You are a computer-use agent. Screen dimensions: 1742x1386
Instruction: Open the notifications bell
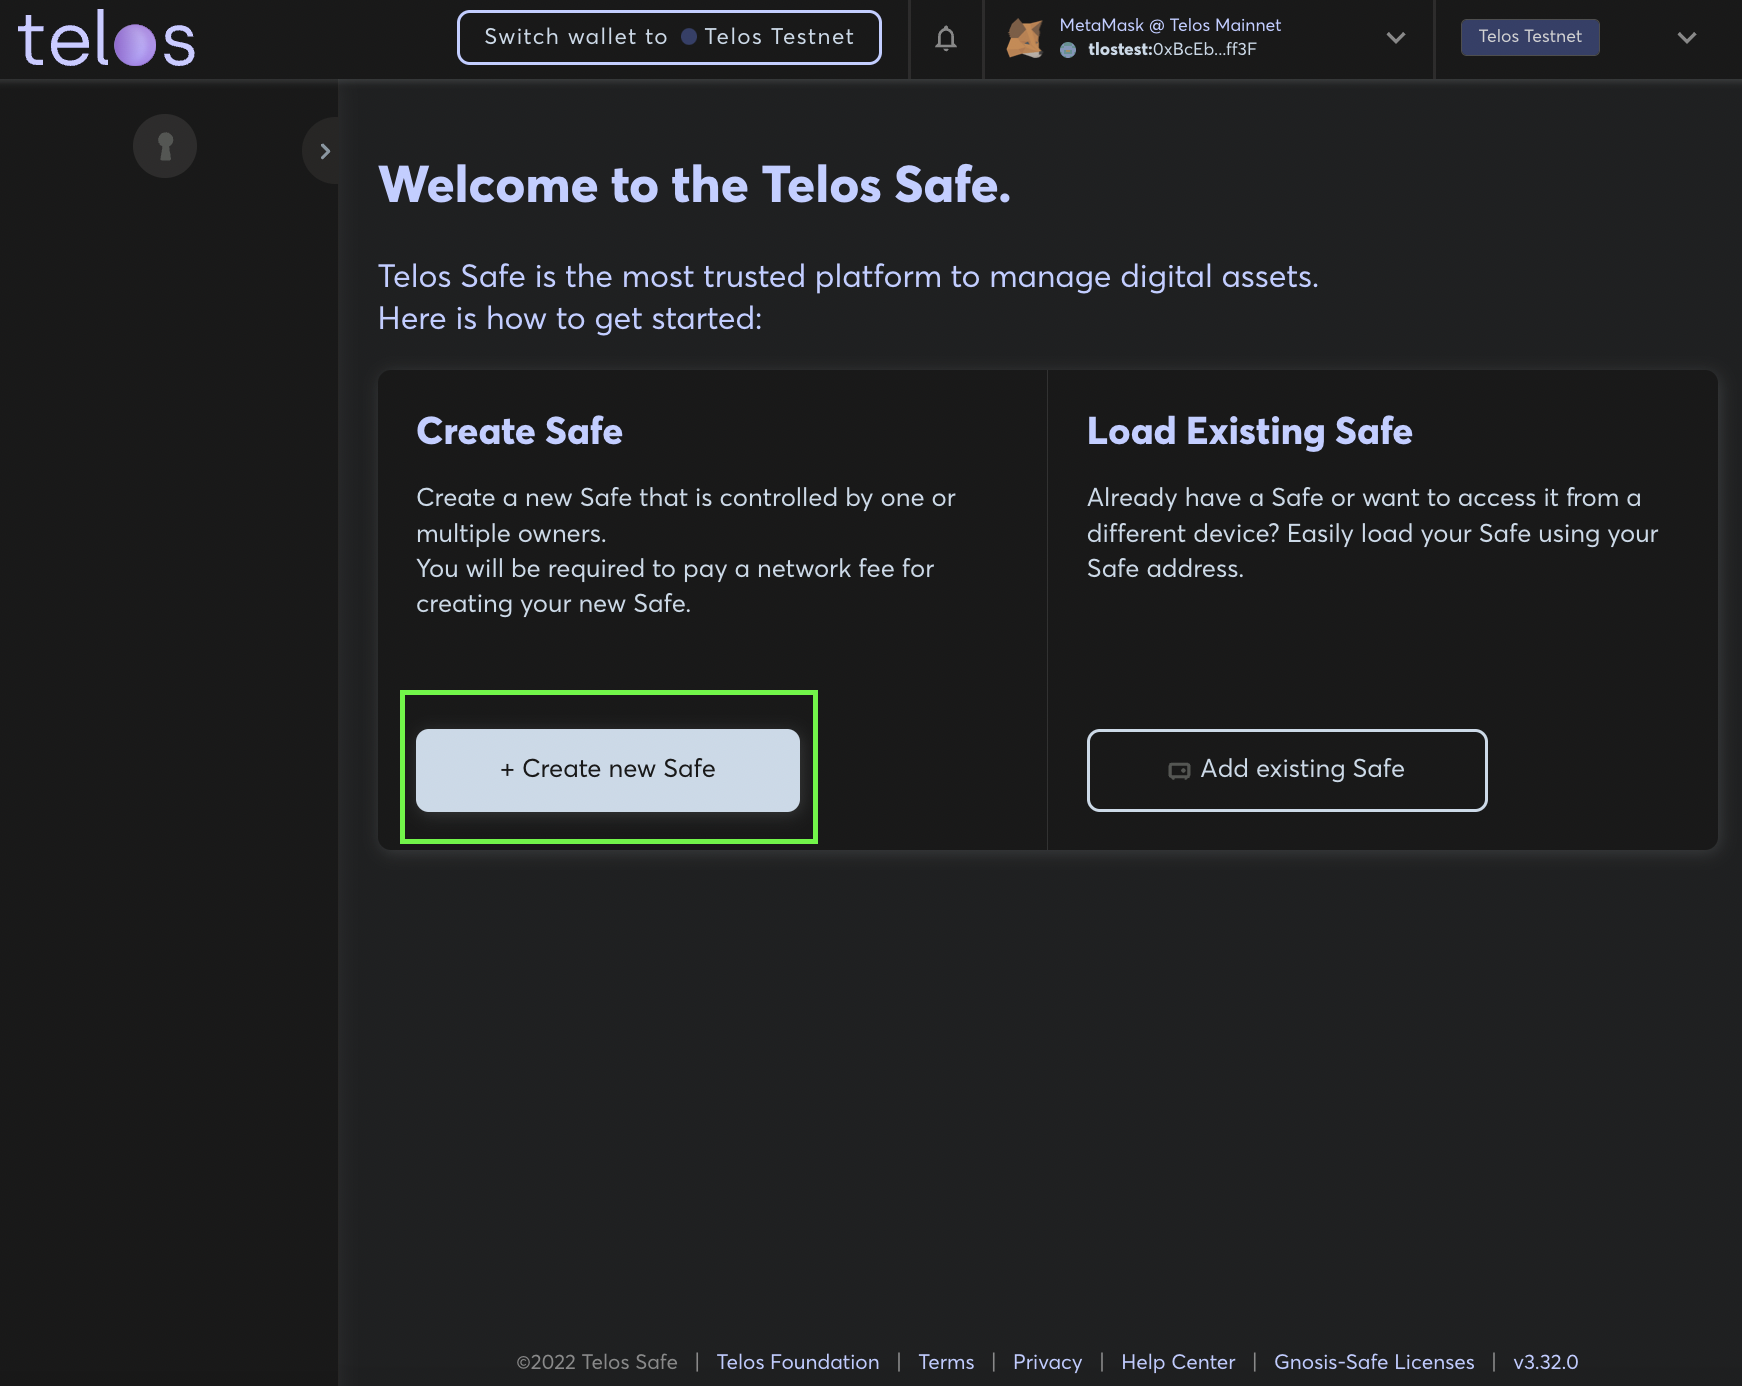pyautogui.click(x=945, y=39)
